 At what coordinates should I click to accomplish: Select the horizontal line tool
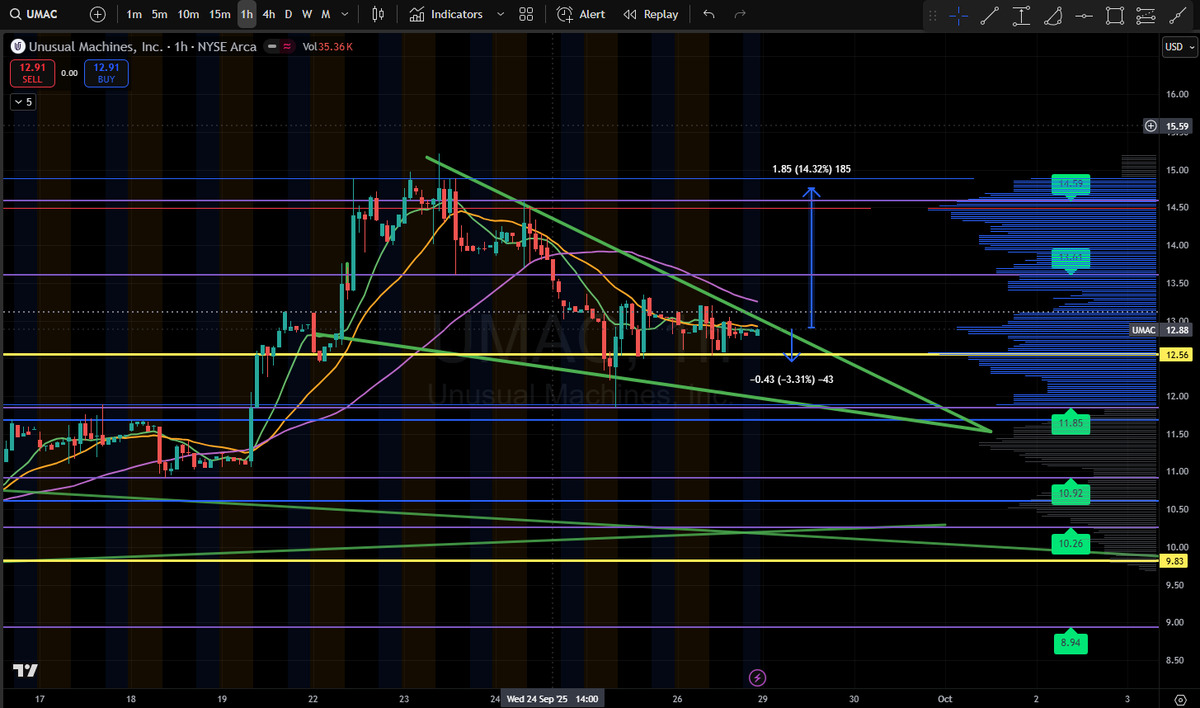tap(1083, 15)
